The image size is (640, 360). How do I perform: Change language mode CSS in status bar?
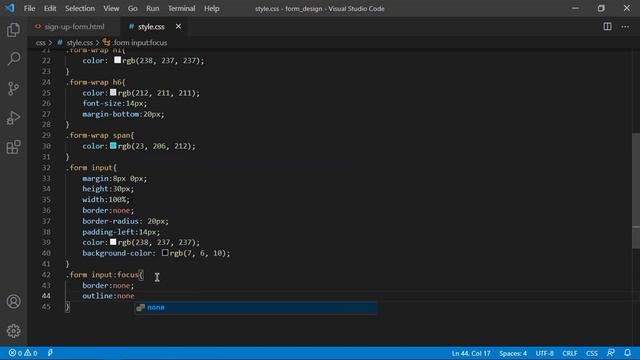click(592, 353)
